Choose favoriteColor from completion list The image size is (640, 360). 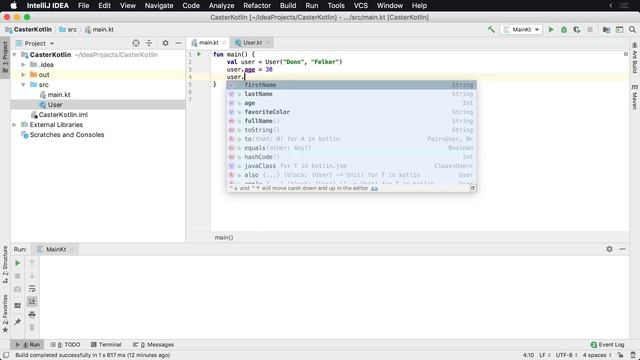[351, 112]
